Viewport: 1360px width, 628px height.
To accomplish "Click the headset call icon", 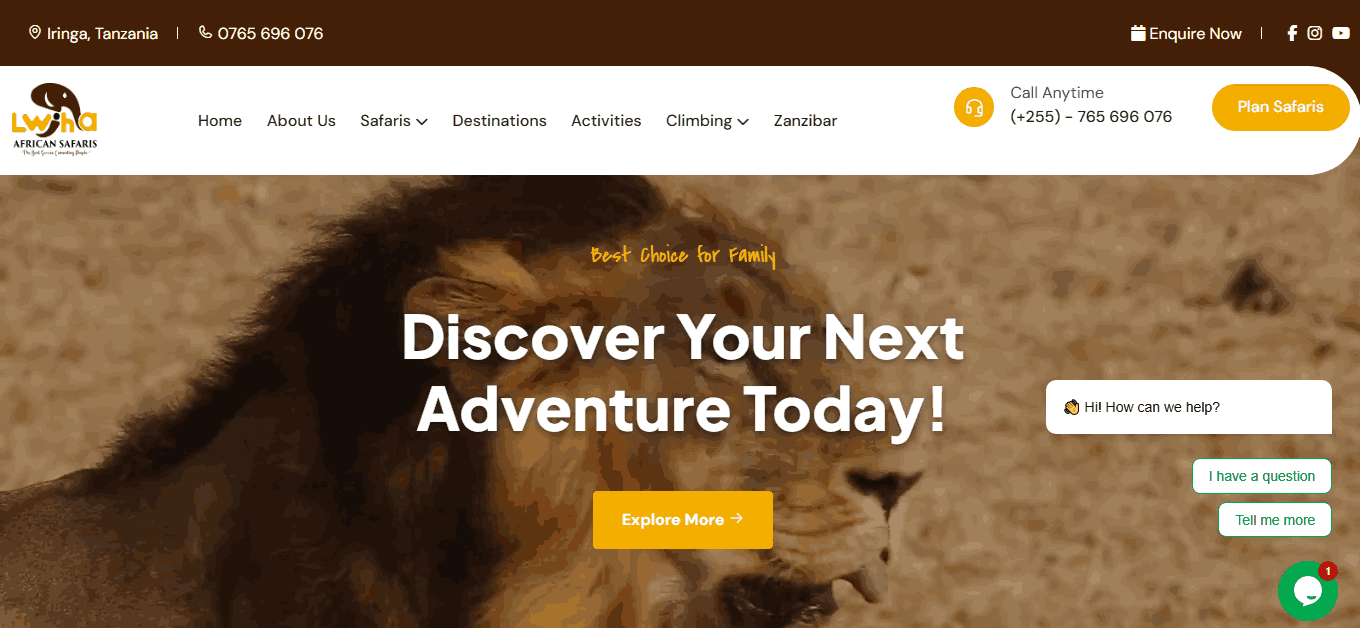I will (974, 107).
